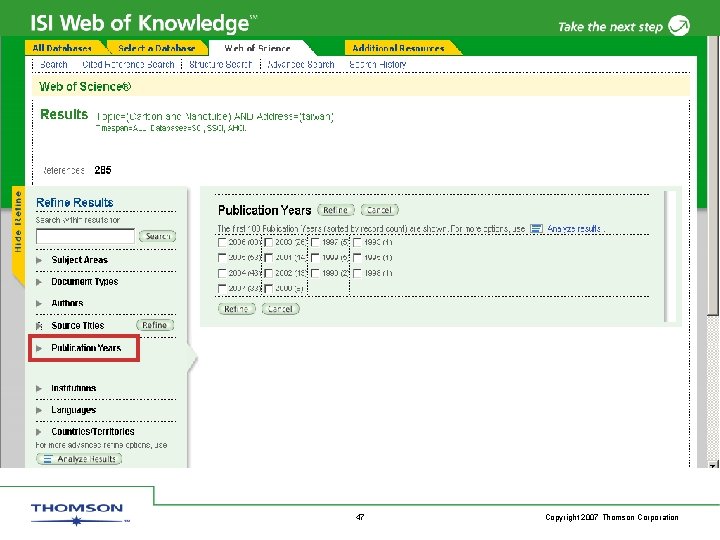Expand the Source Titles section arrow

(39, 326)
